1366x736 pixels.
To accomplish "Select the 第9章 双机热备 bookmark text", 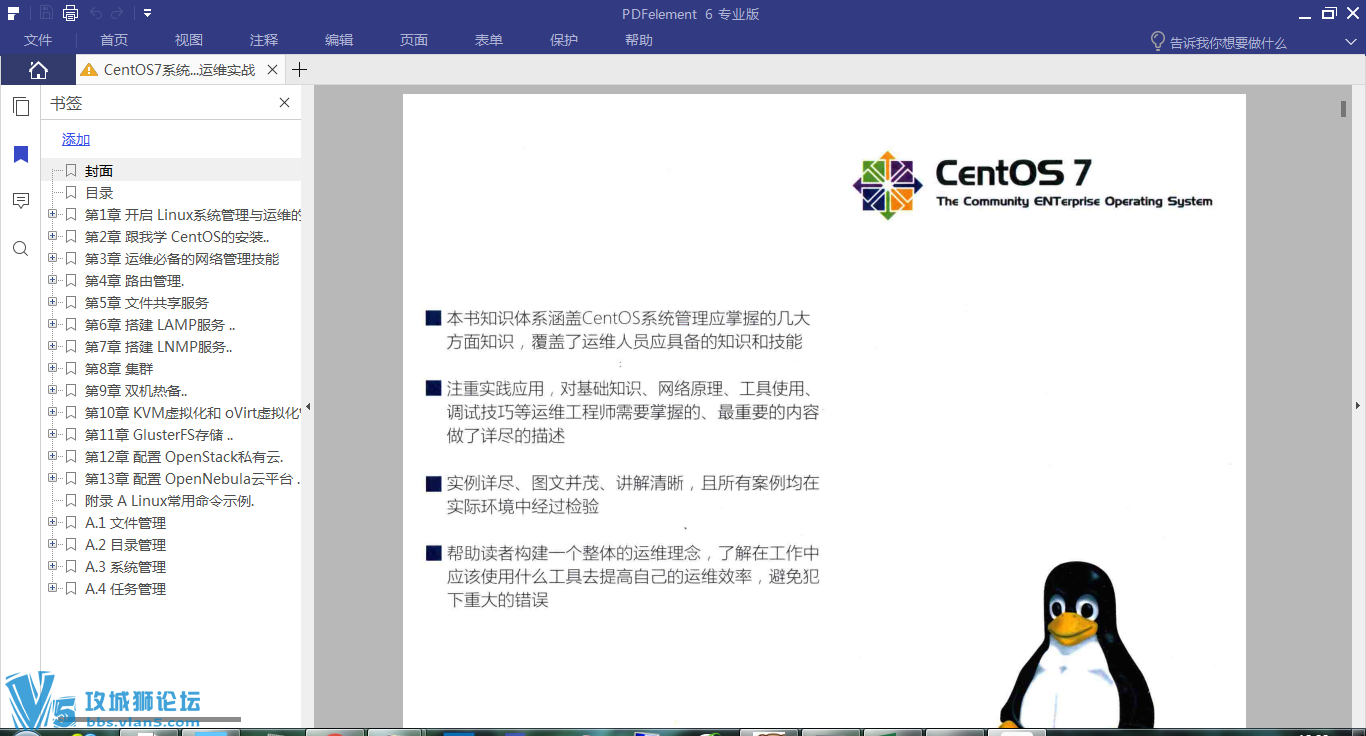I will click(136, 391).
